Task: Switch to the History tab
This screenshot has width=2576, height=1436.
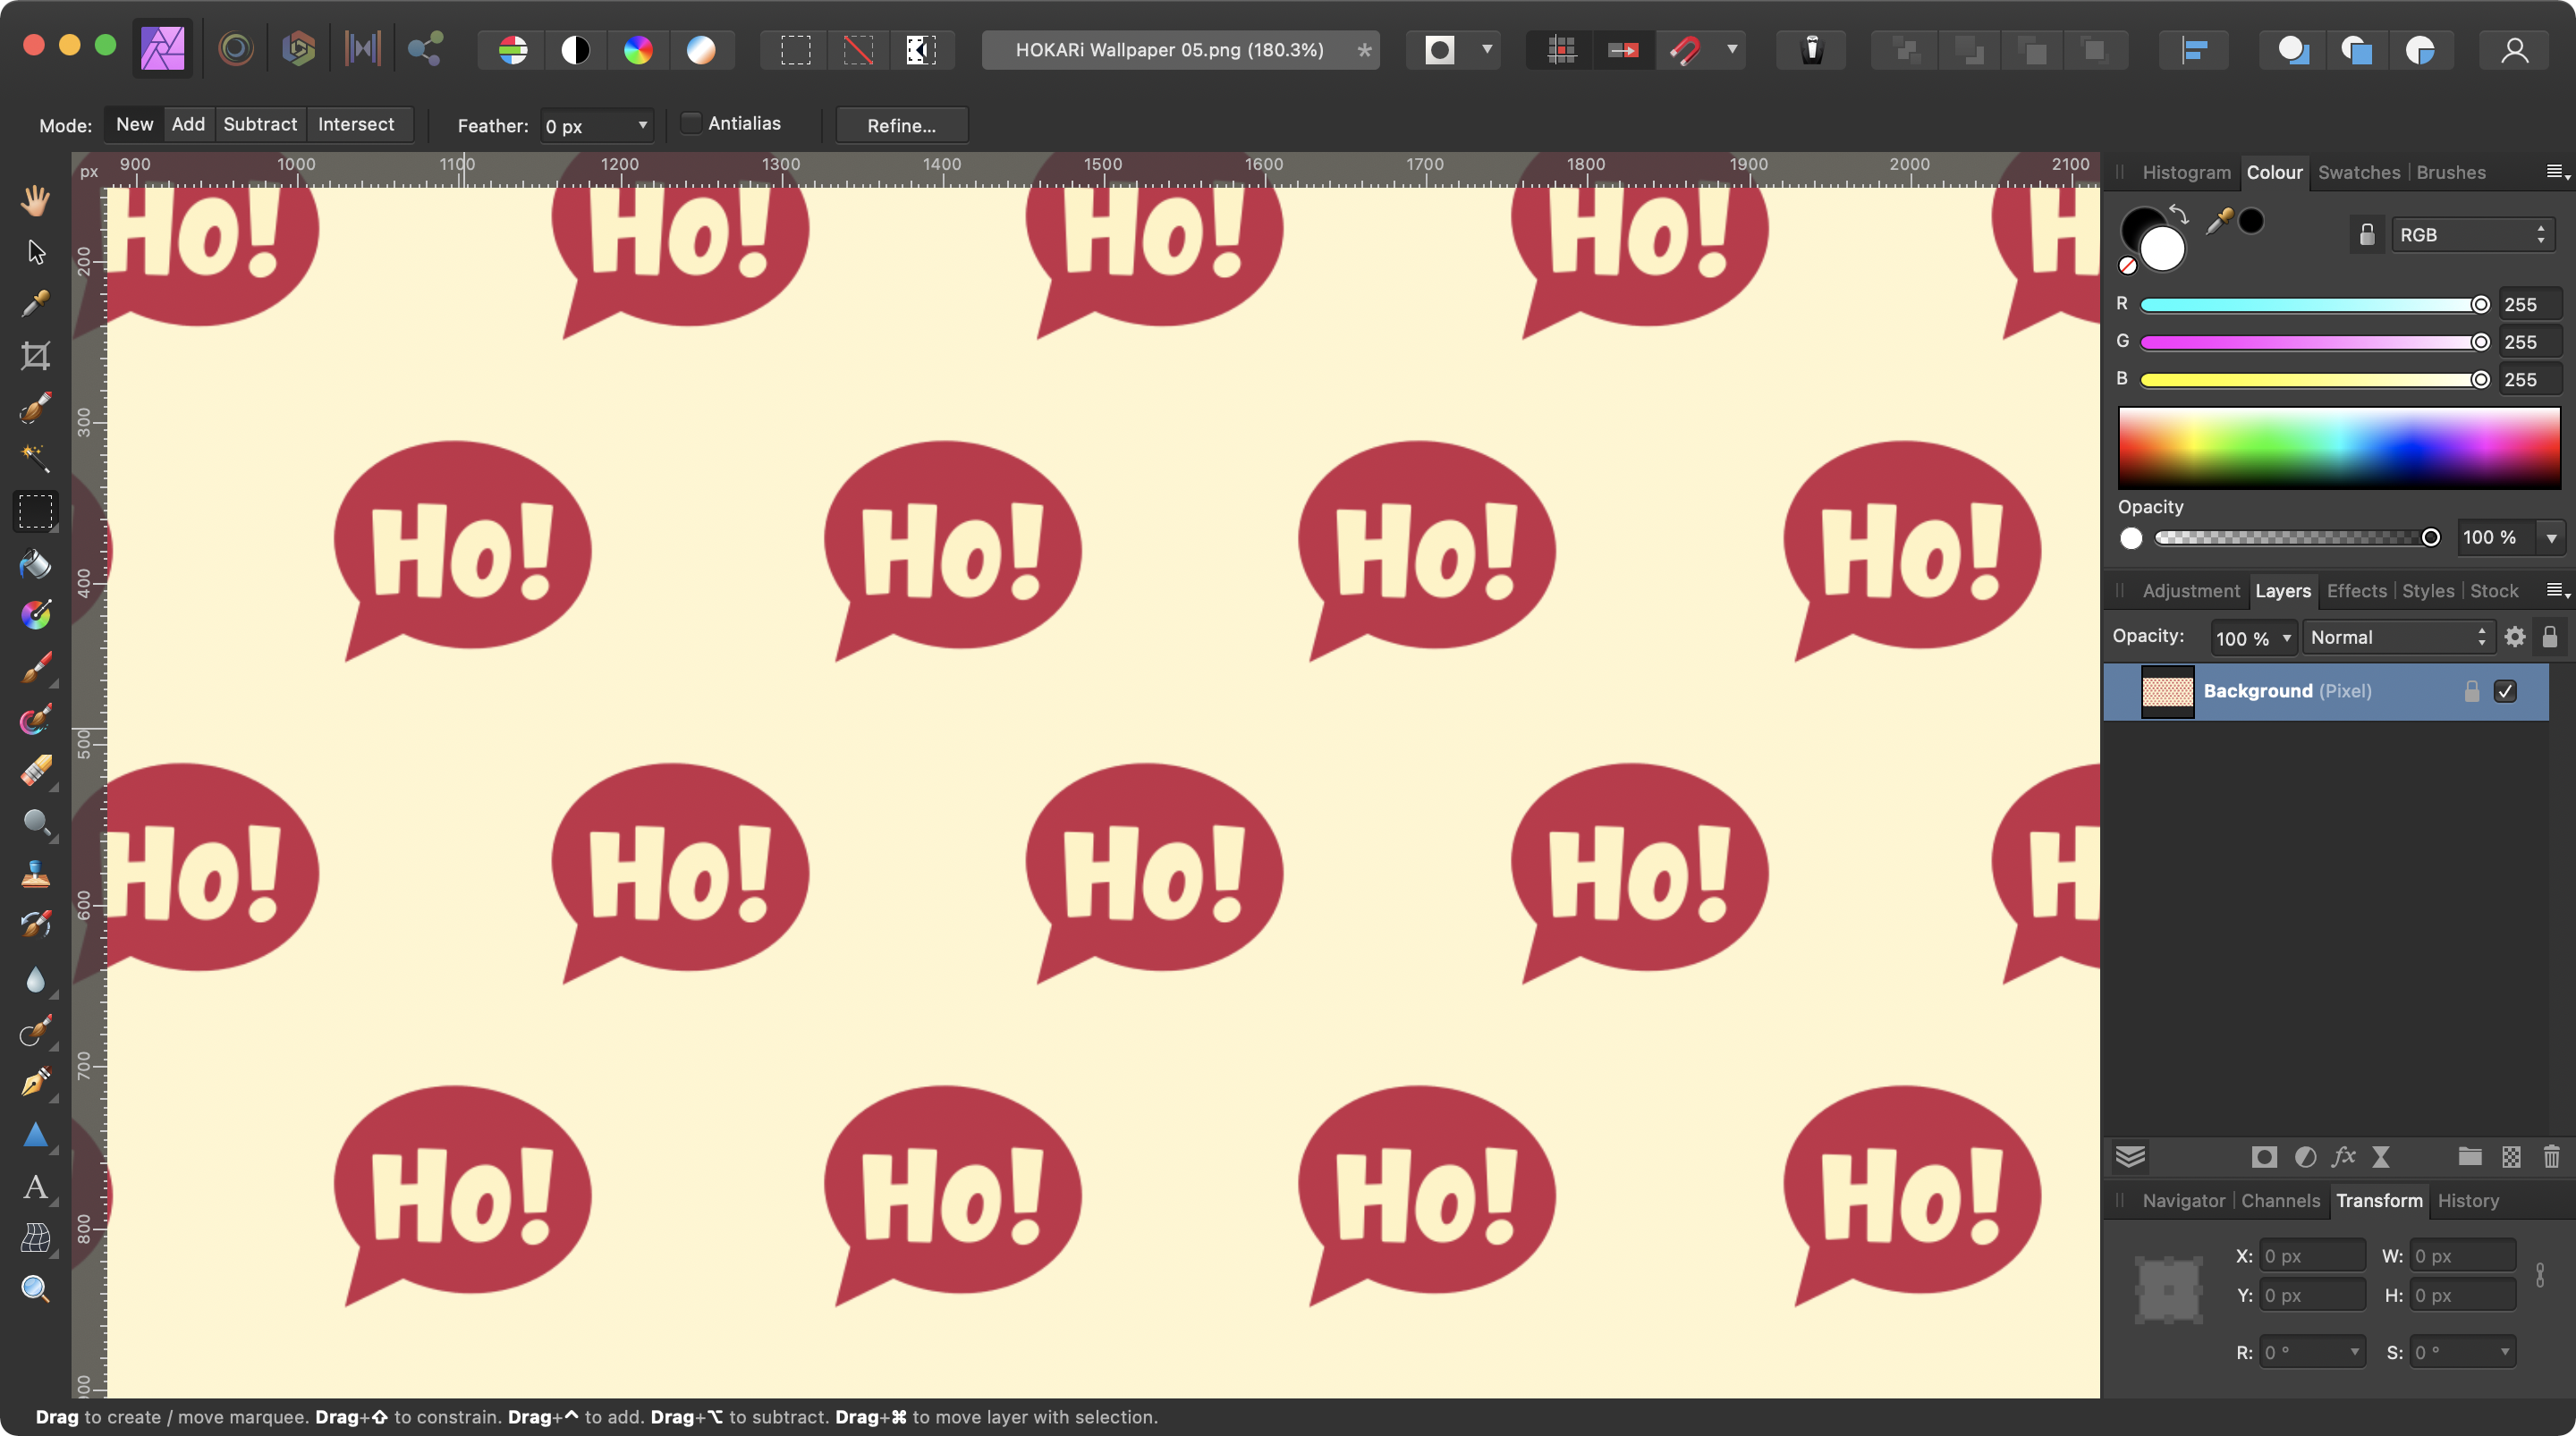Action: 2467,1200
